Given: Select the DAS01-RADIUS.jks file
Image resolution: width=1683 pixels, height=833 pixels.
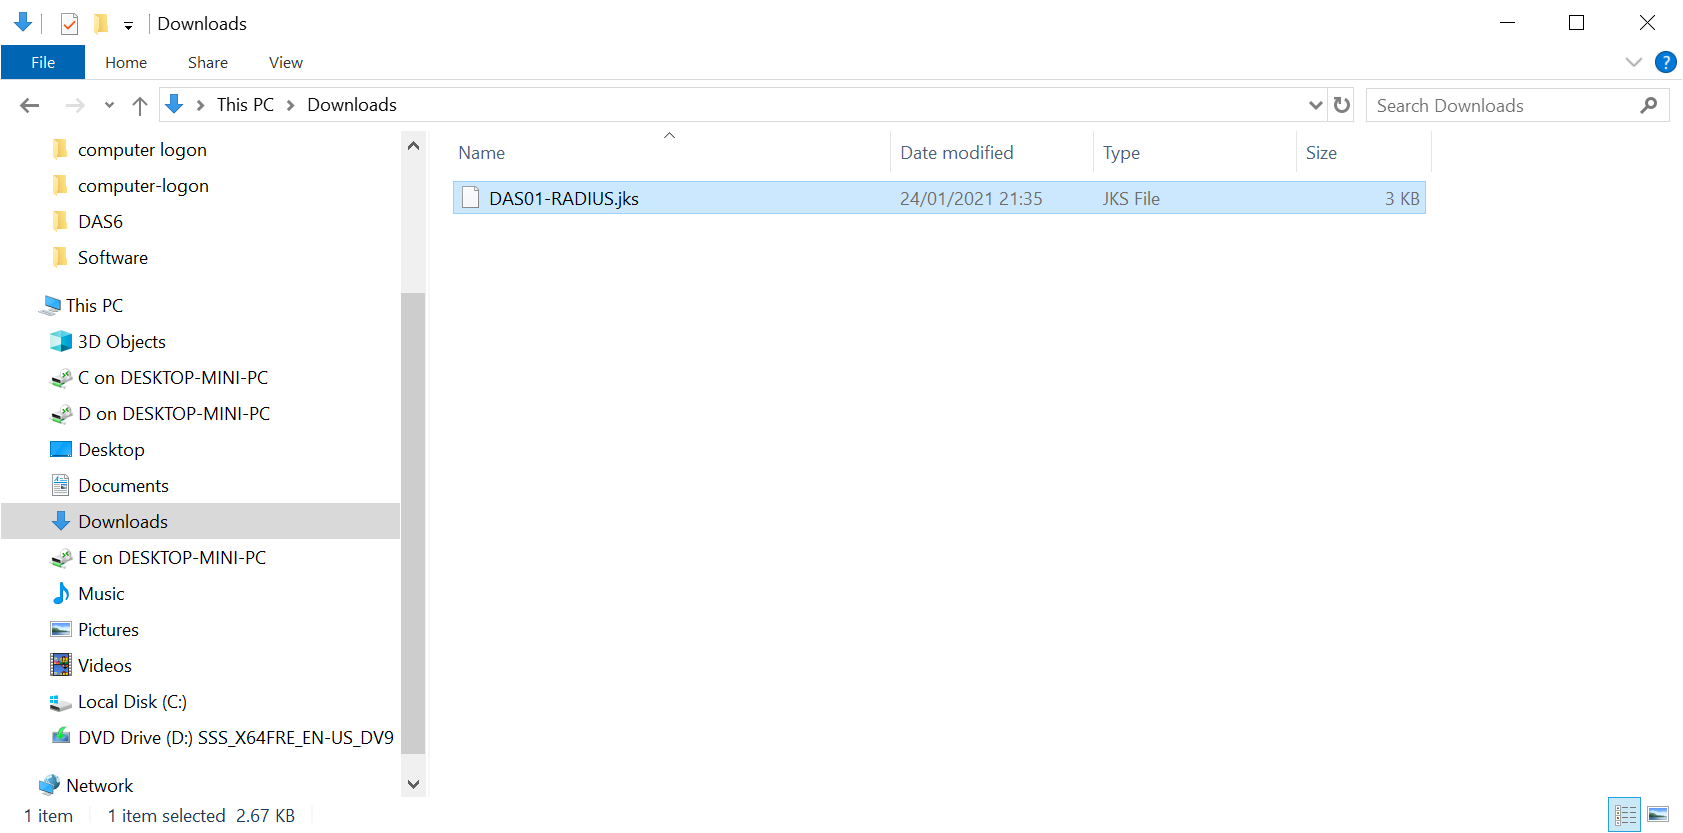Looking at the screenshot, I should [563, 198].
